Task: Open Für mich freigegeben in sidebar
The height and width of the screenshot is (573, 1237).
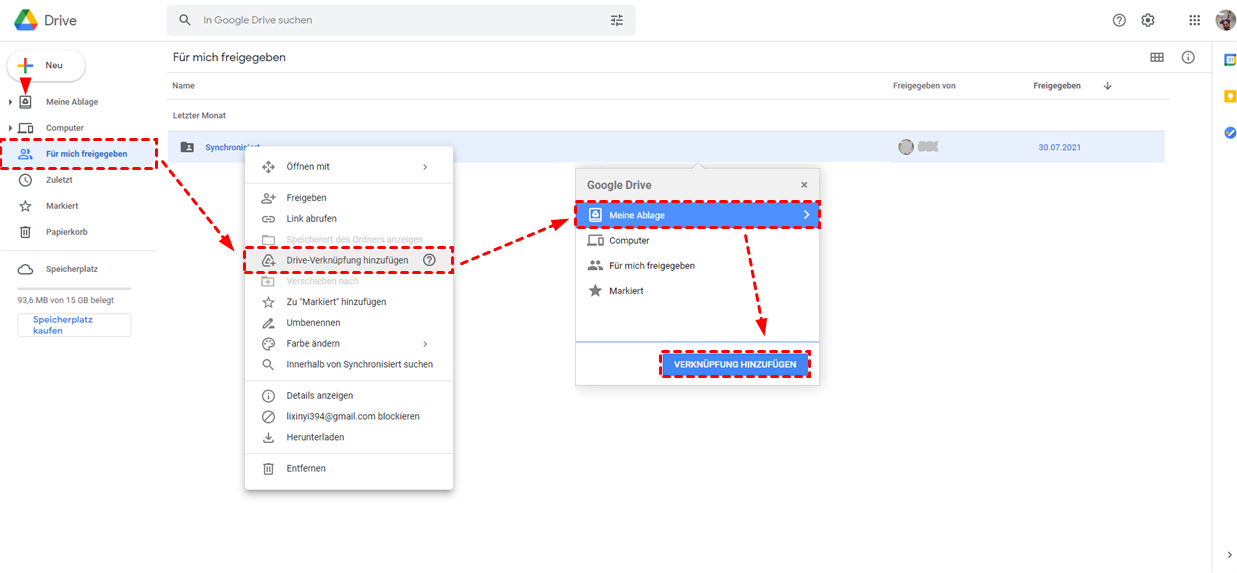Action: point(80,154)
